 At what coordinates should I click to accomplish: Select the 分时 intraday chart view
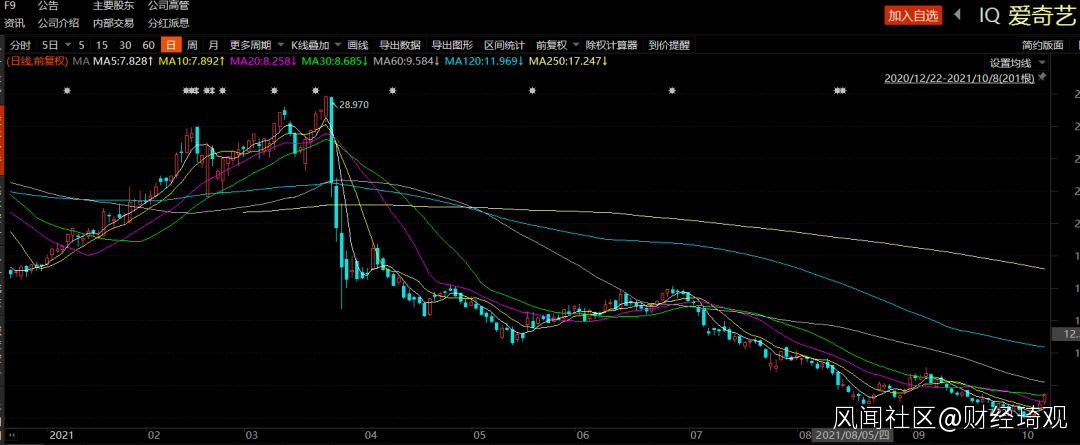point(20,45)
